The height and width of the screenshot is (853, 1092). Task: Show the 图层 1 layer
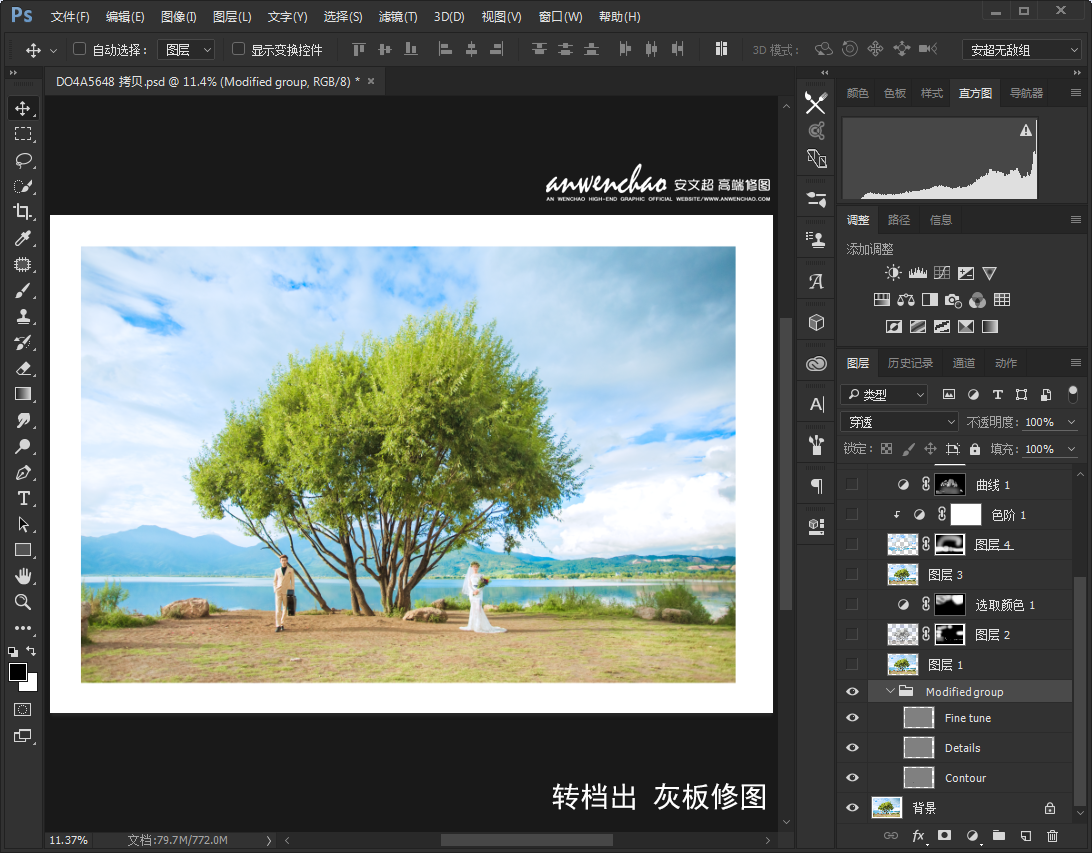point(852,664)
